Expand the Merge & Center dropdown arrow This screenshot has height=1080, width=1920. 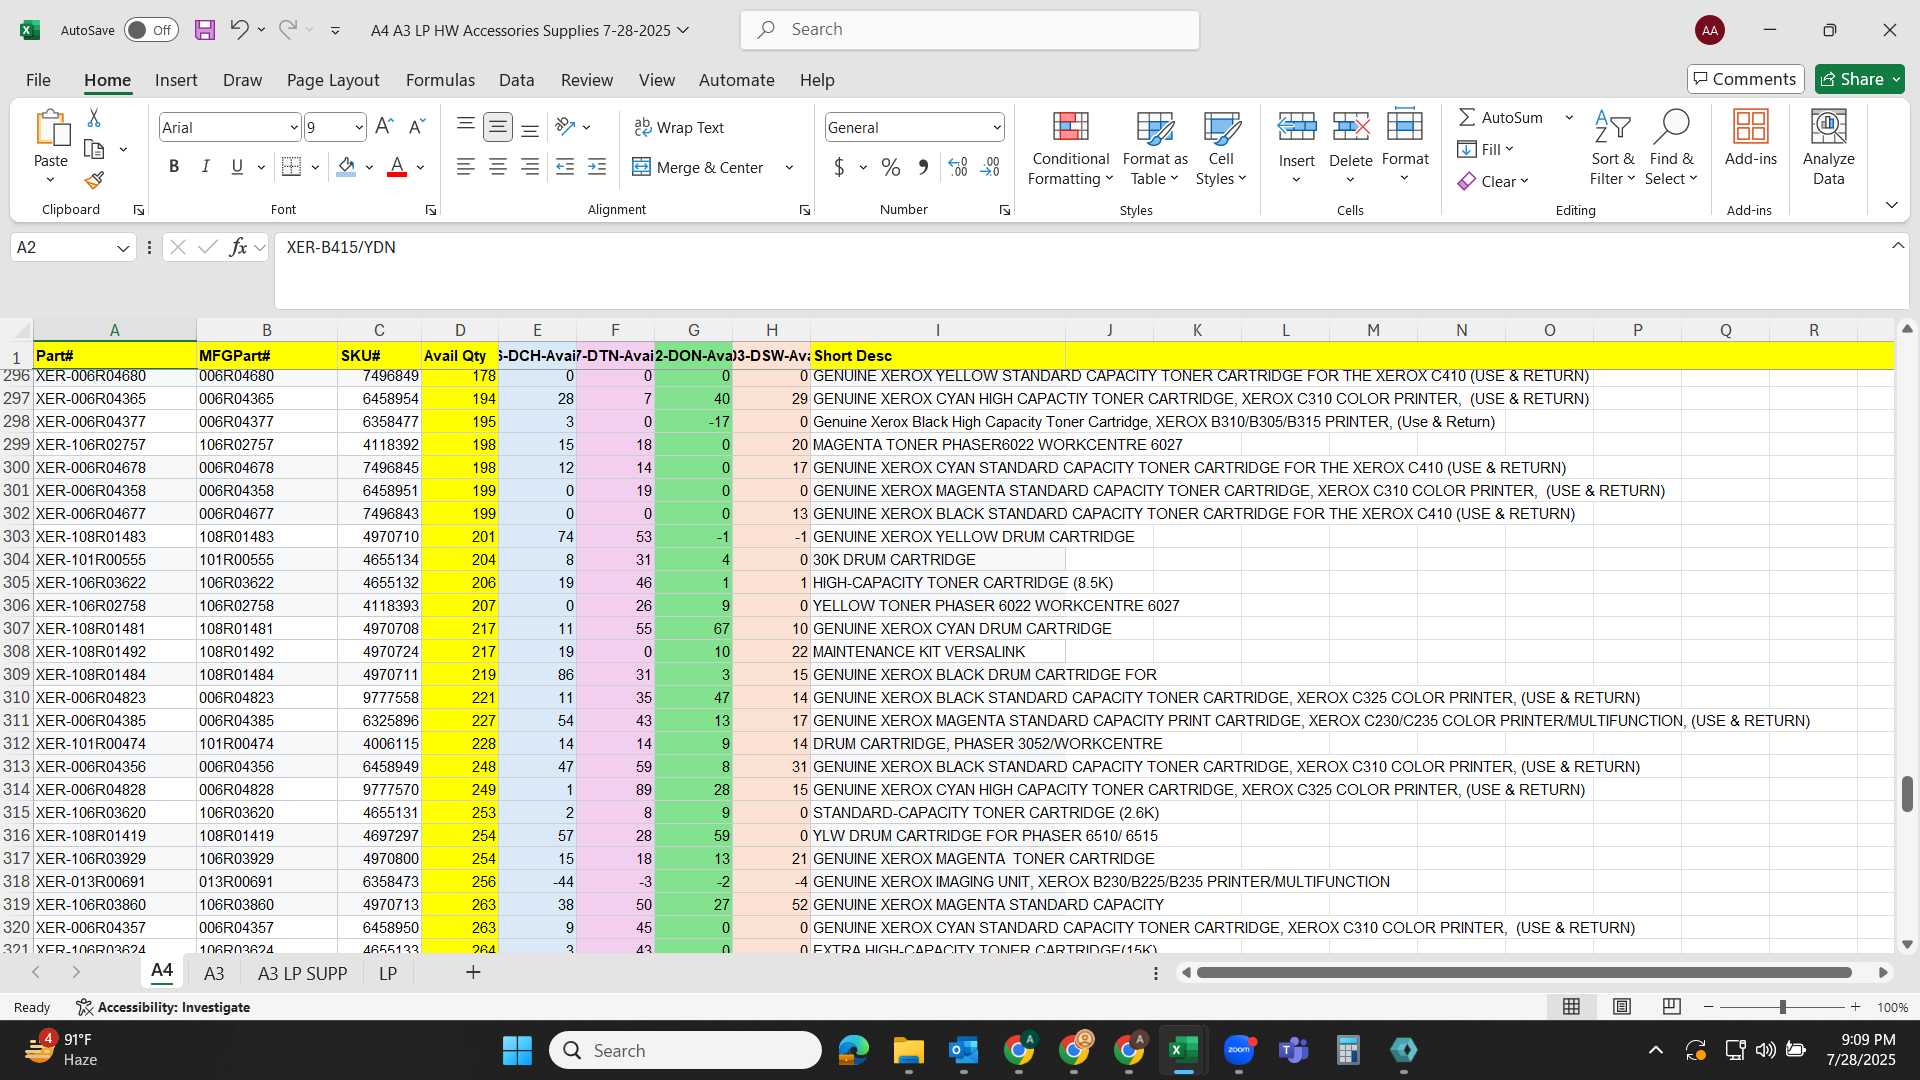(789, 167)
